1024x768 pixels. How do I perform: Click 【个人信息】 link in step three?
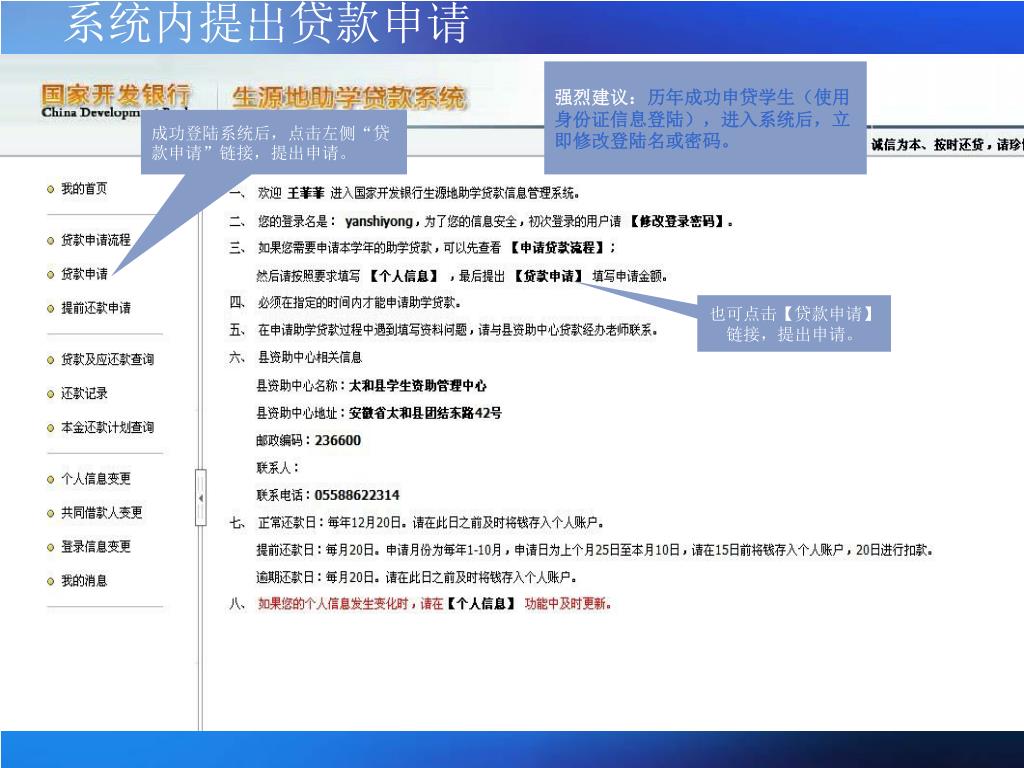404,276
